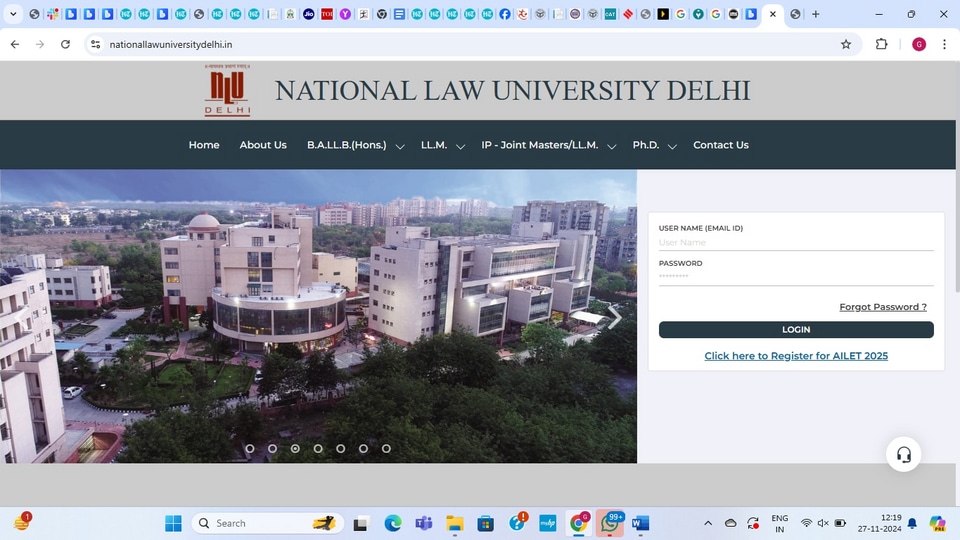Click the browser address bar URL

point(171,44)
